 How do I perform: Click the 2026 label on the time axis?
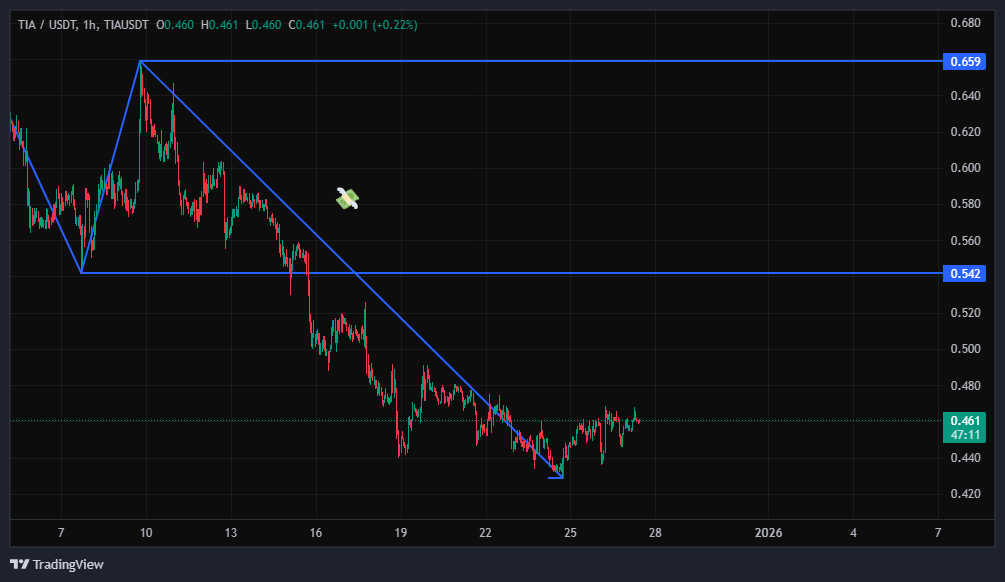coord(768,533)
